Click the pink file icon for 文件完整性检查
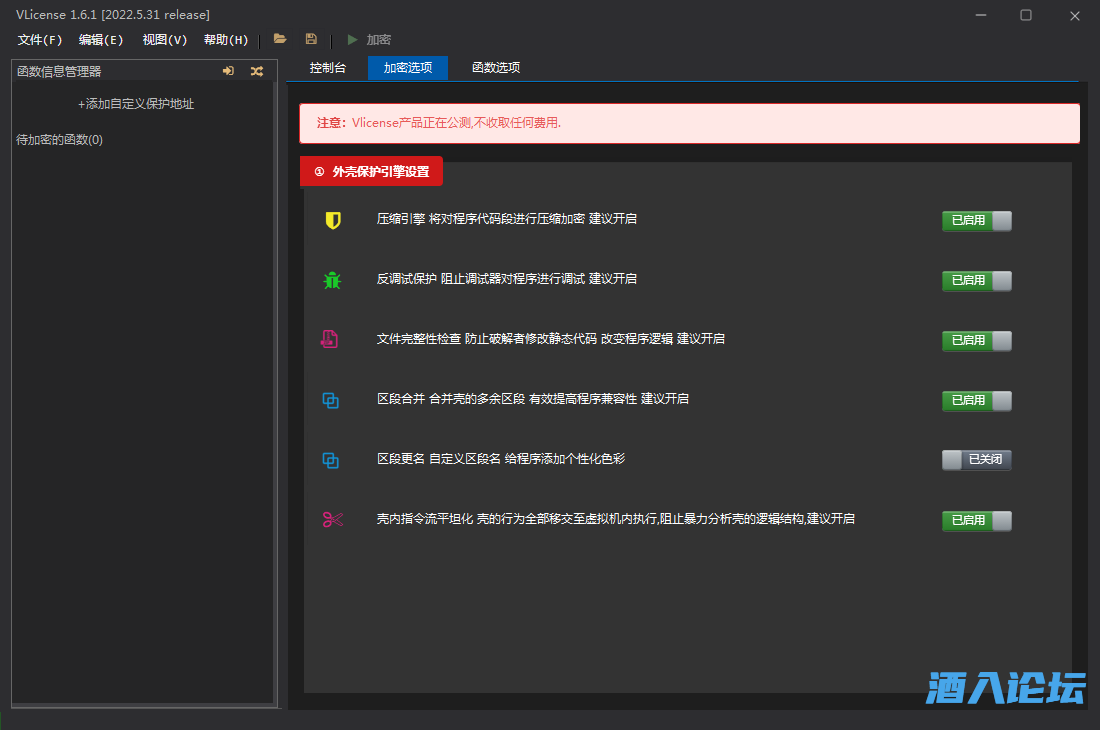The width and height of the screenshot is (1100, 730). point(329,340)
